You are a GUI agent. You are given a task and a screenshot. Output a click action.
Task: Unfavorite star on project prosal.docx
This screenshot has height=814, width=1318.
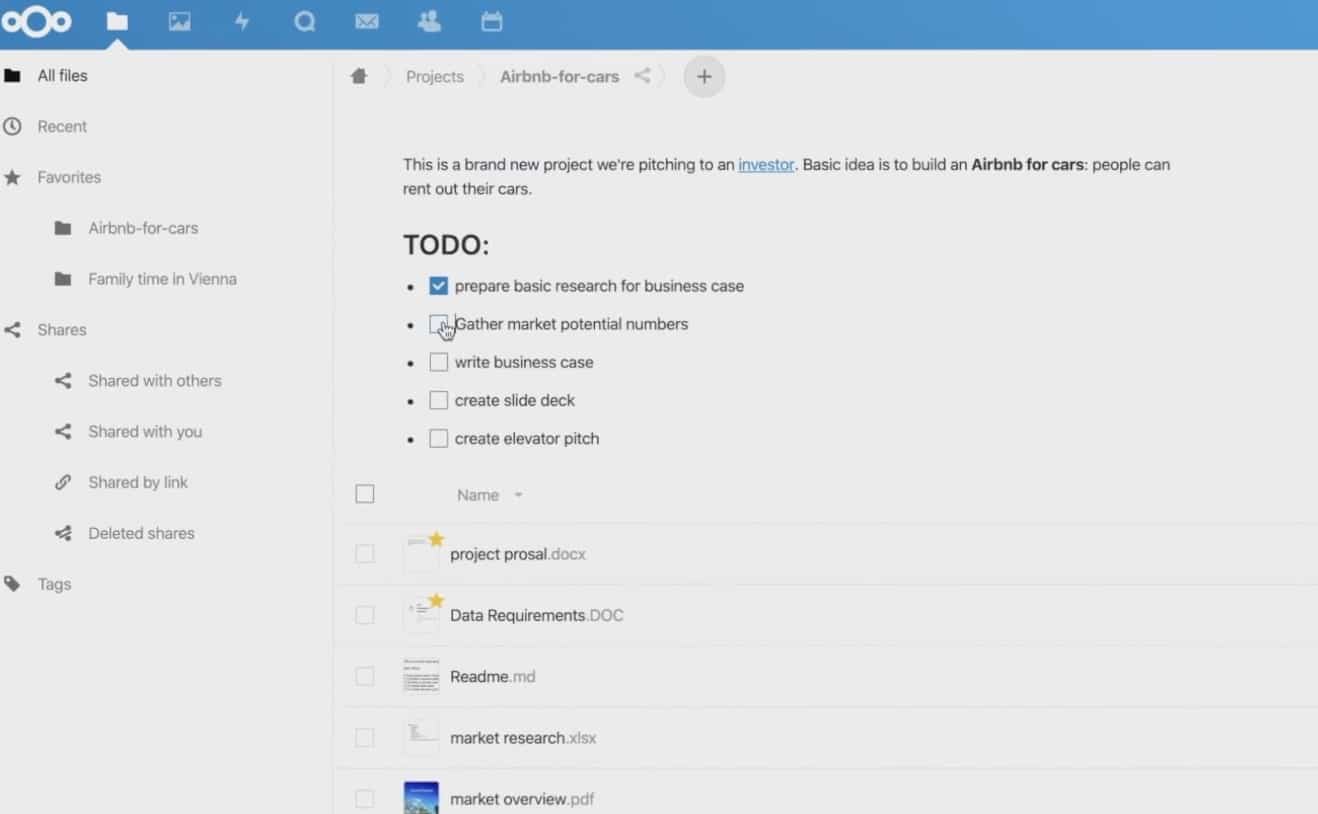point(436,540)
